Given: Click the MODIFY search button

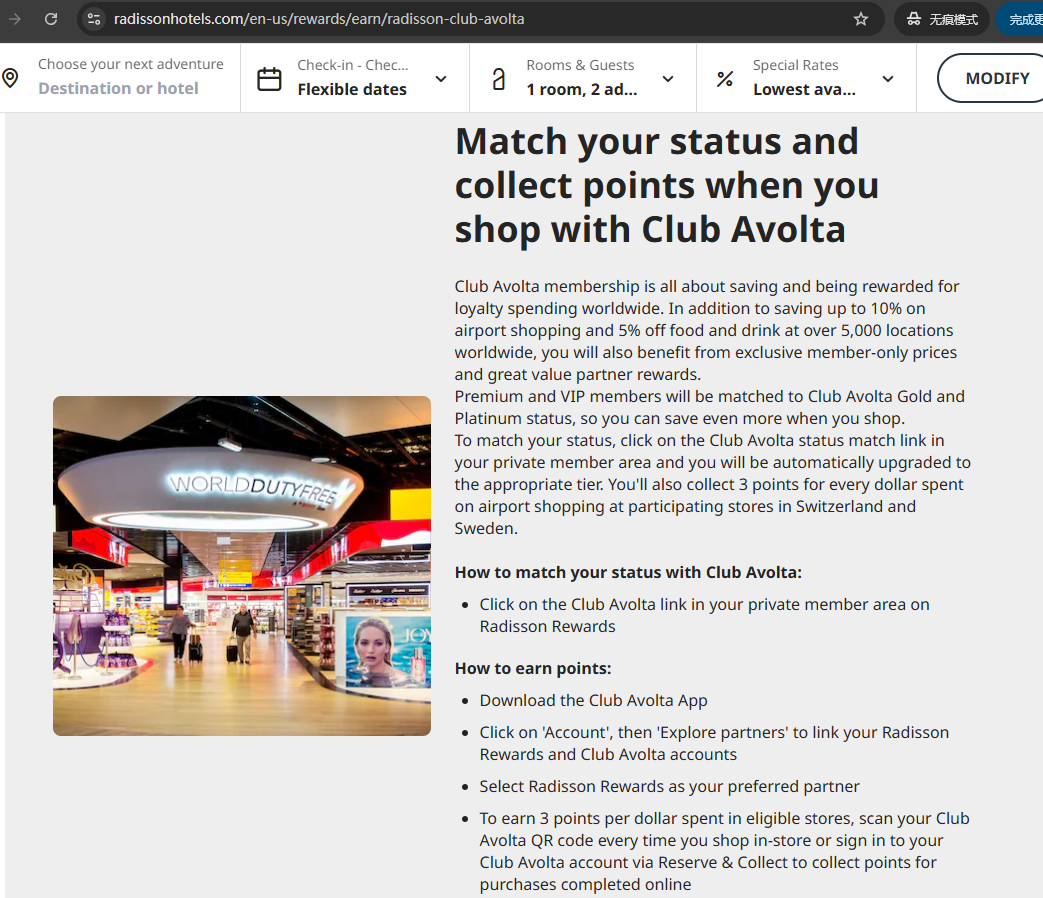Looking at the screenshot, I should point(996,78).
